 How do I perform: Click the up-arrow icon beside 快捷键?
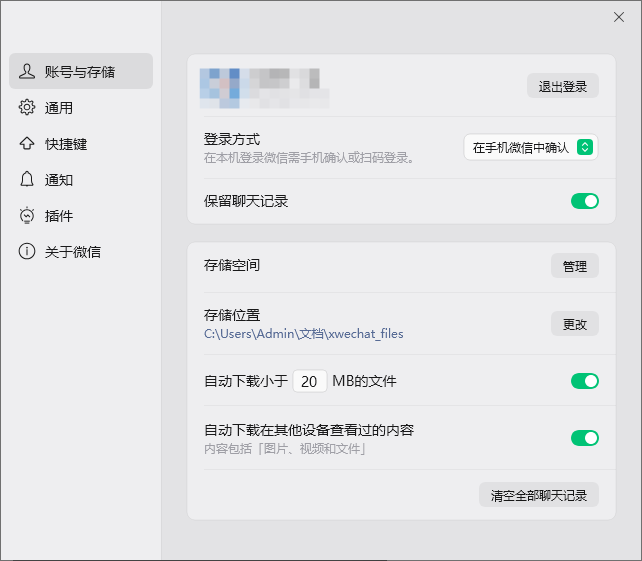[x=27, y=143]
